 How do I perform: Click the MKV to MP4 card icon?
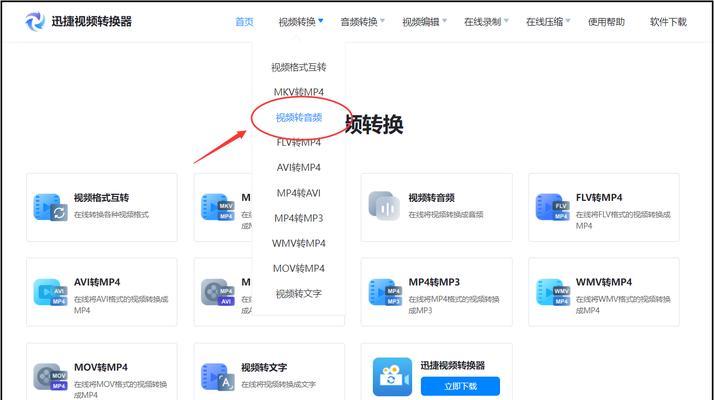pos(218,208)
